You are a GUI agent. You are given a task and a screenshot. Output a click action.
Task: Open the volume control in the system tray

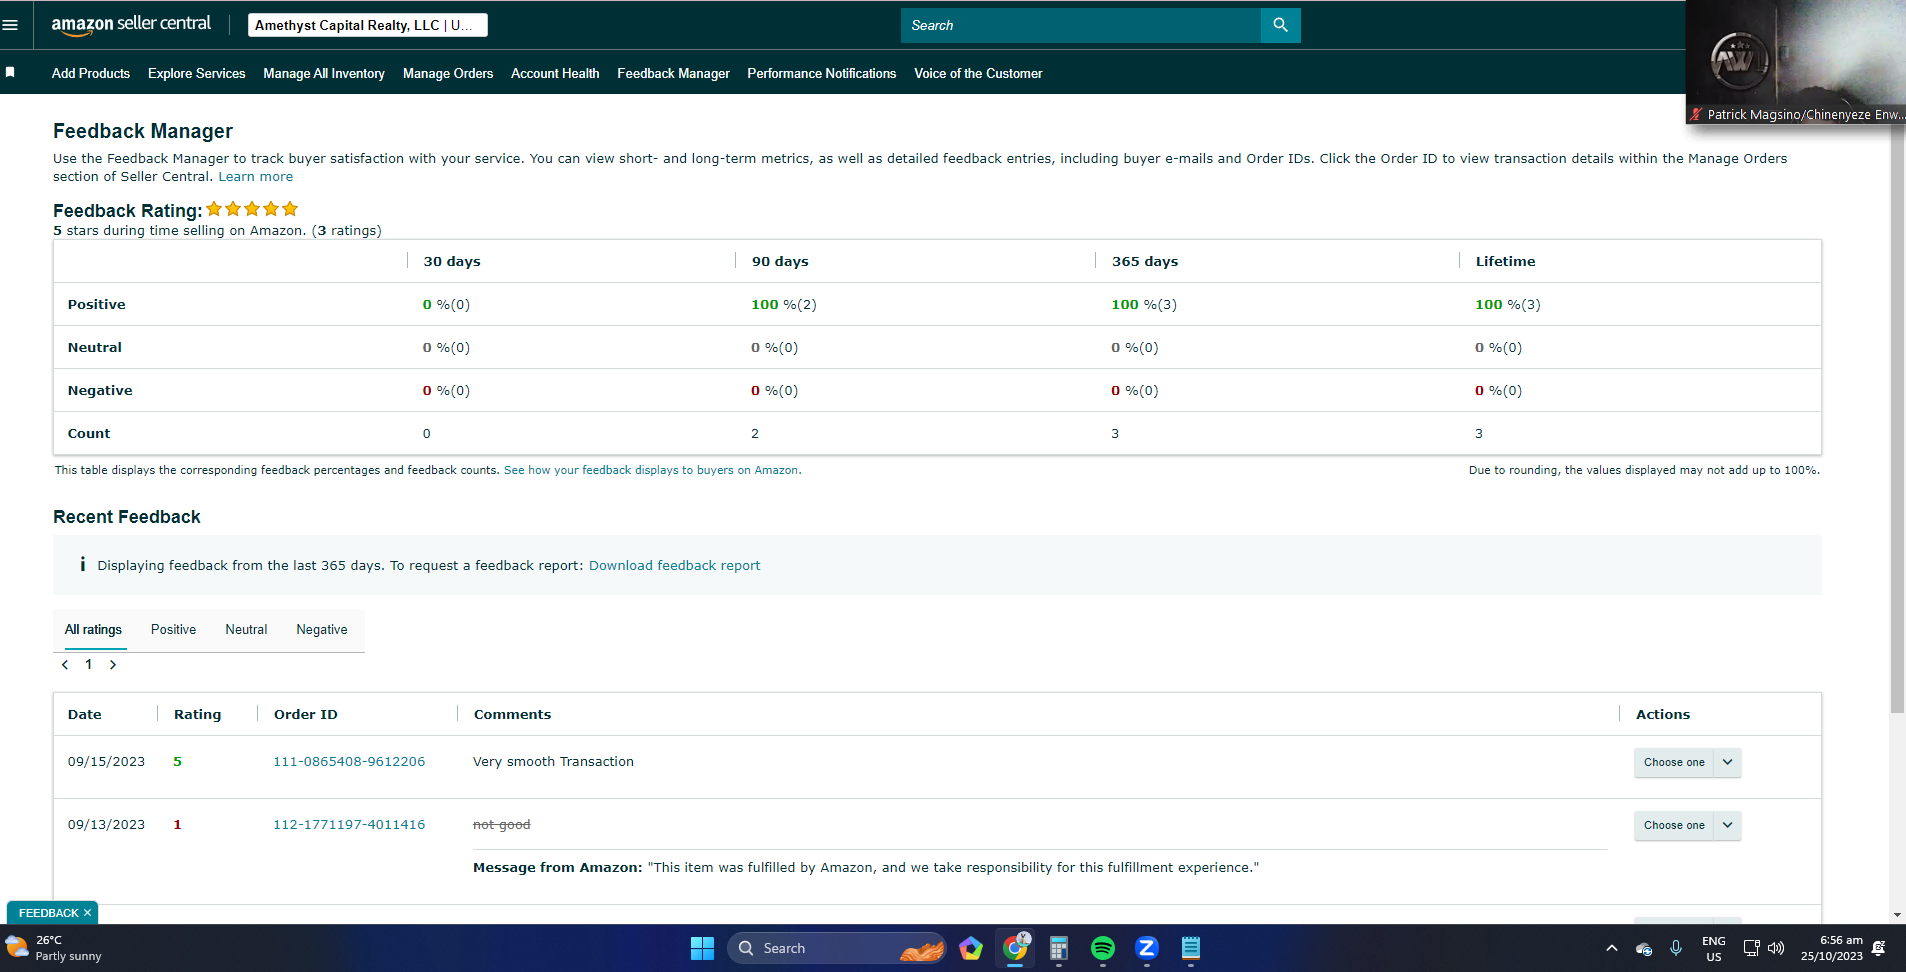tap(1776, 948)
